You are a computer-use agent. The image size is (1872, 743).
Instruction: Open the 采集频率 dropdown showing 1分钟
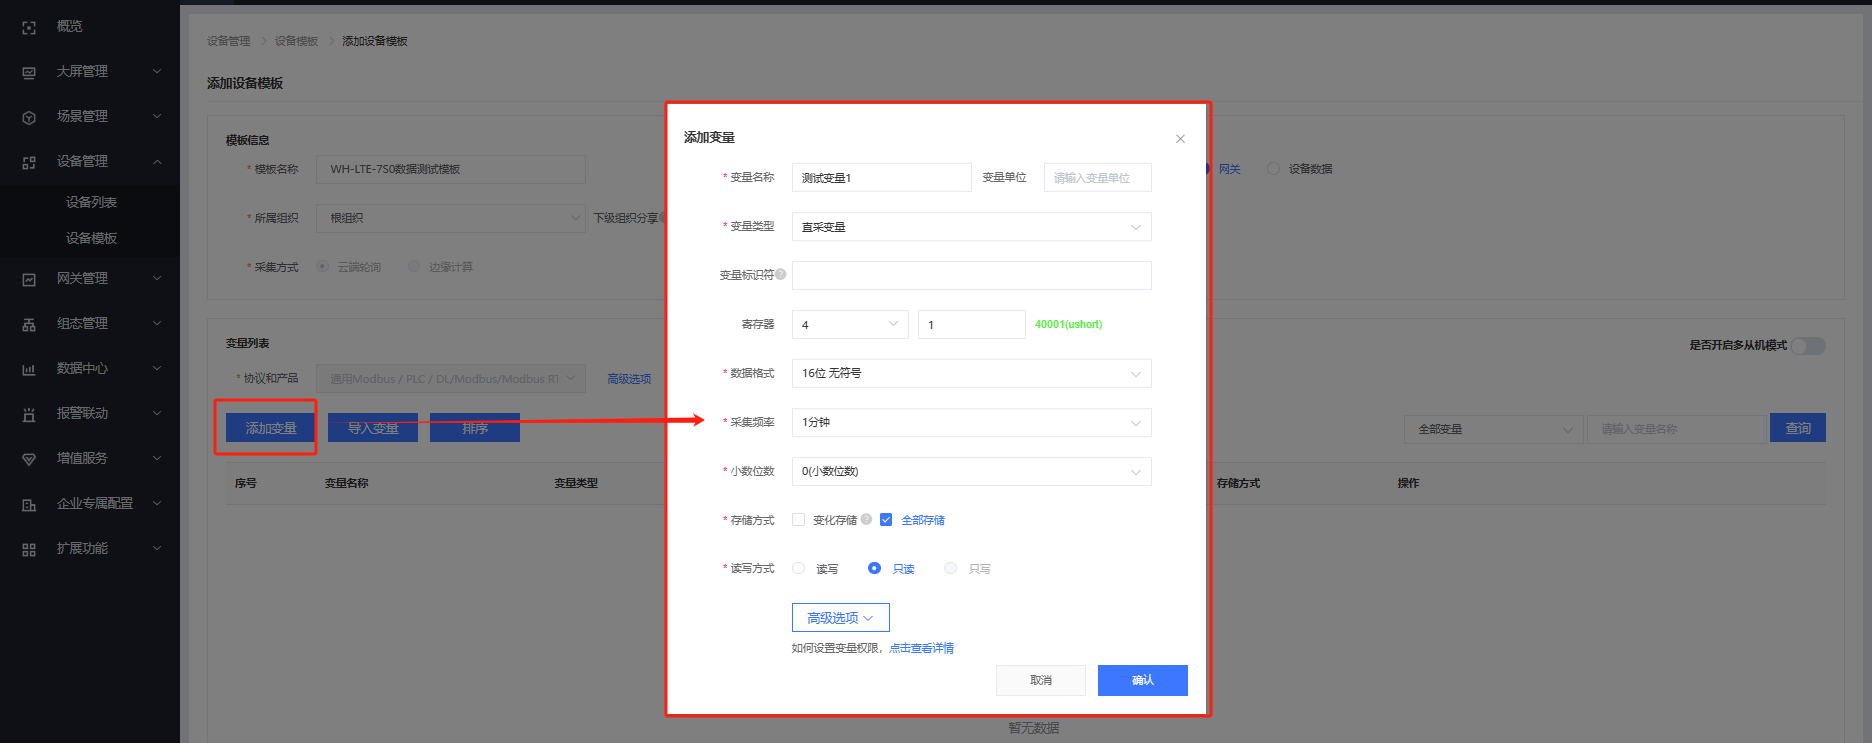point(971,422)
